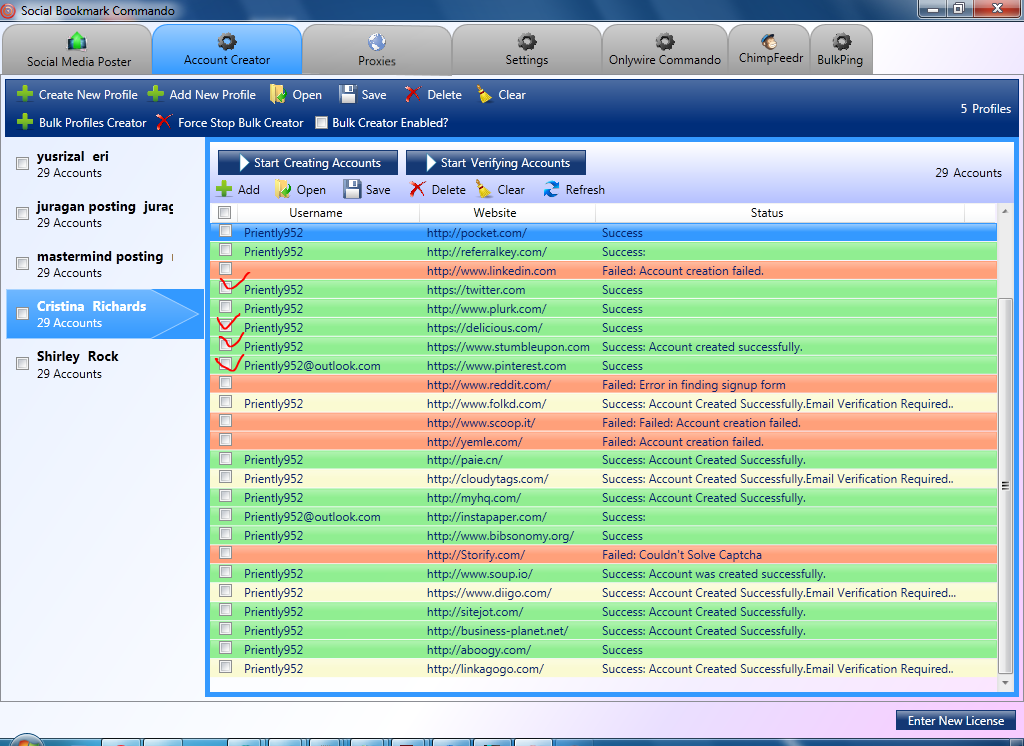Click the Refresh arrows icon
This screenshot has height=746, width=1024.
(551, 189)
